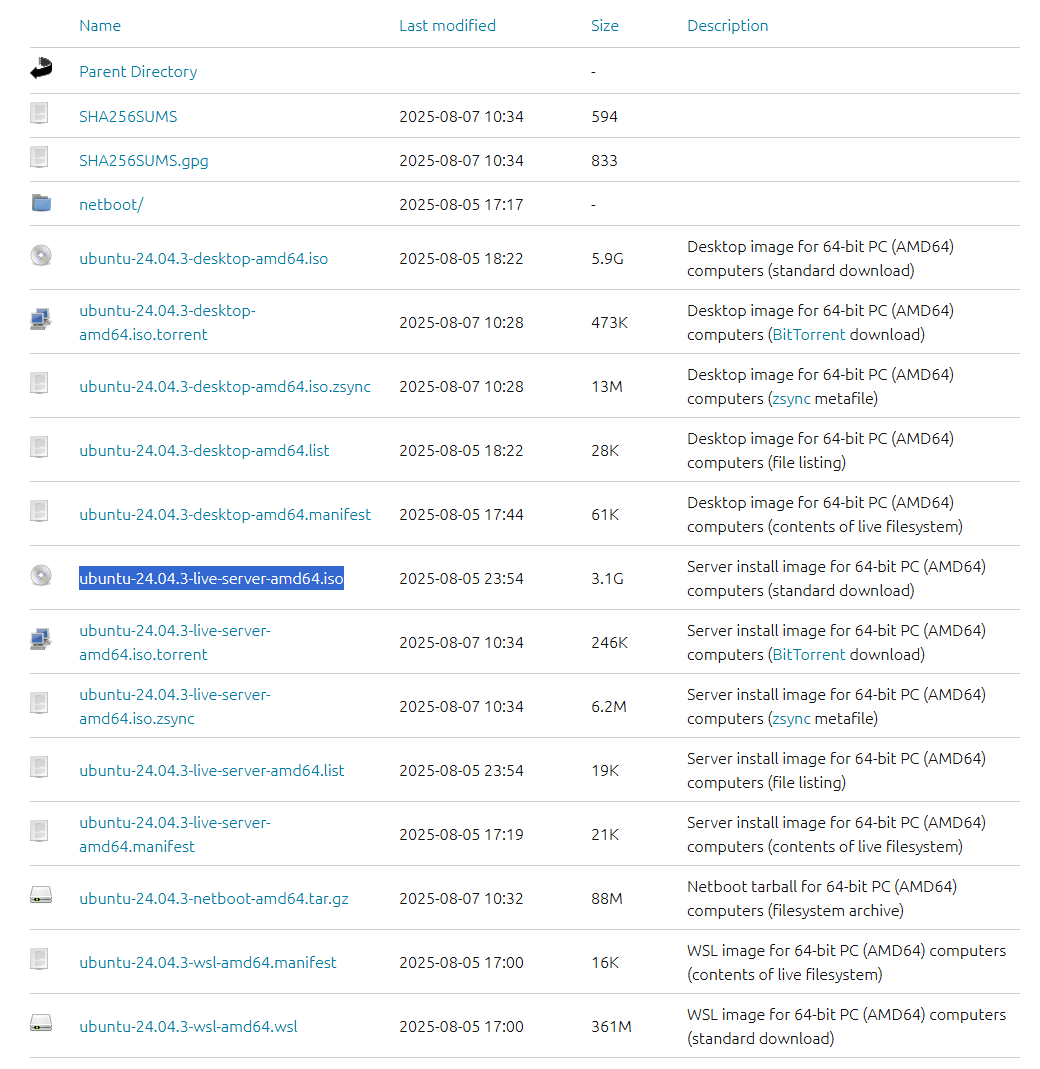Click the 246K size of server torrent

click(609, 643)
